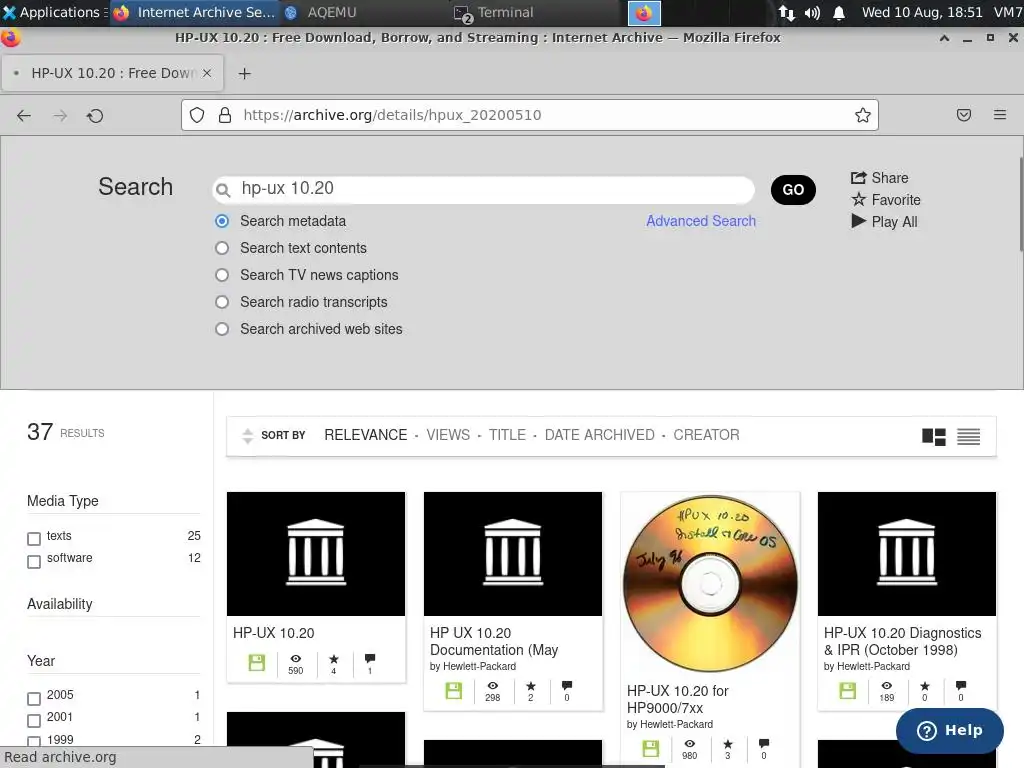The height and width of the screenshot is (768, 1024).
Task: Open the Advanced Search link
Action: tap(701, 221)
